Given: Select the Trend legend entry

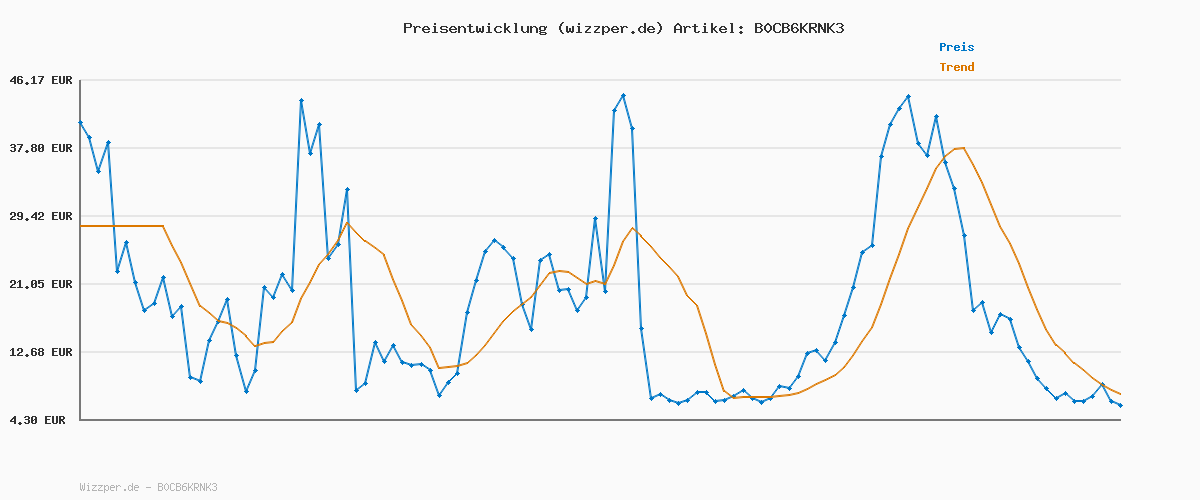Looking at the screenshot, I should click(956, 67).
